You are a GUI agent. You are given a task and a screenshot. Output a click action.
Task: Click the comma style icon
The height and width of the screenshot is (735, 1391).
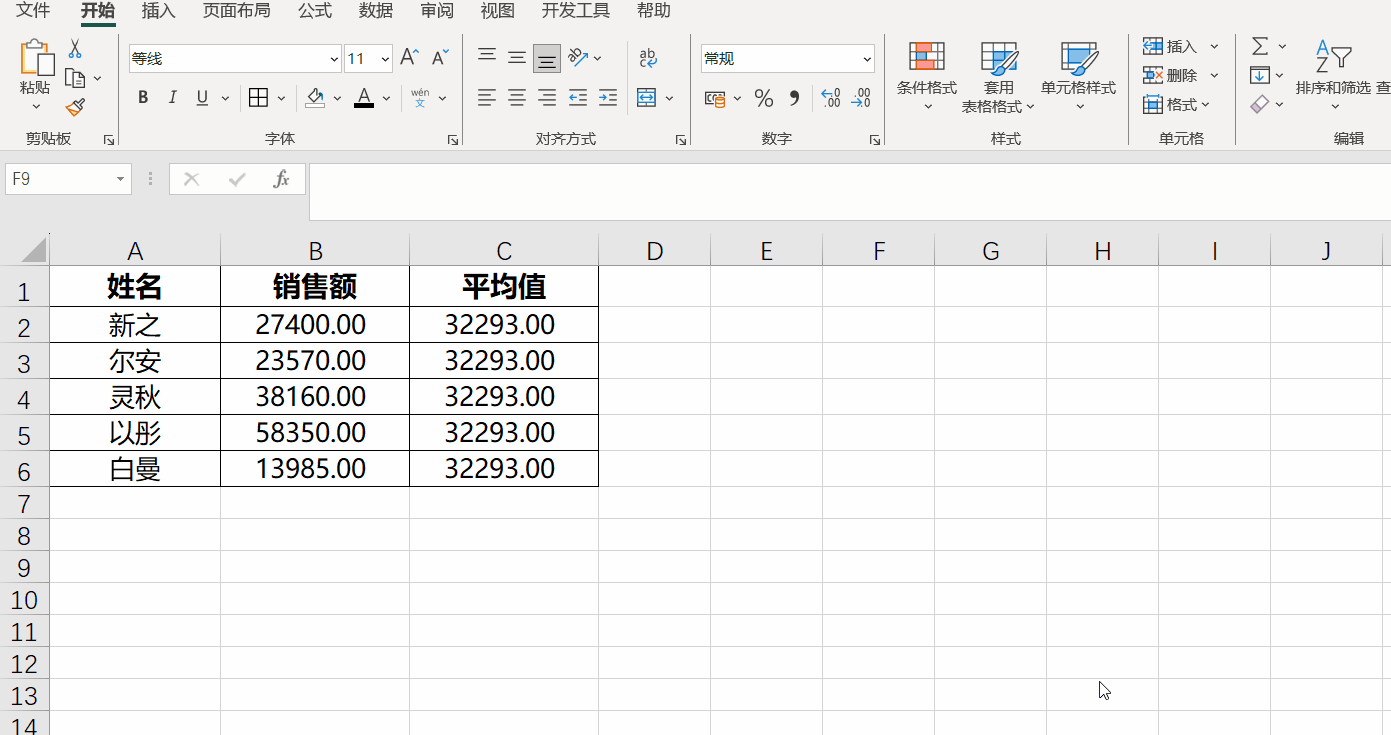click(x=793, y=99)
